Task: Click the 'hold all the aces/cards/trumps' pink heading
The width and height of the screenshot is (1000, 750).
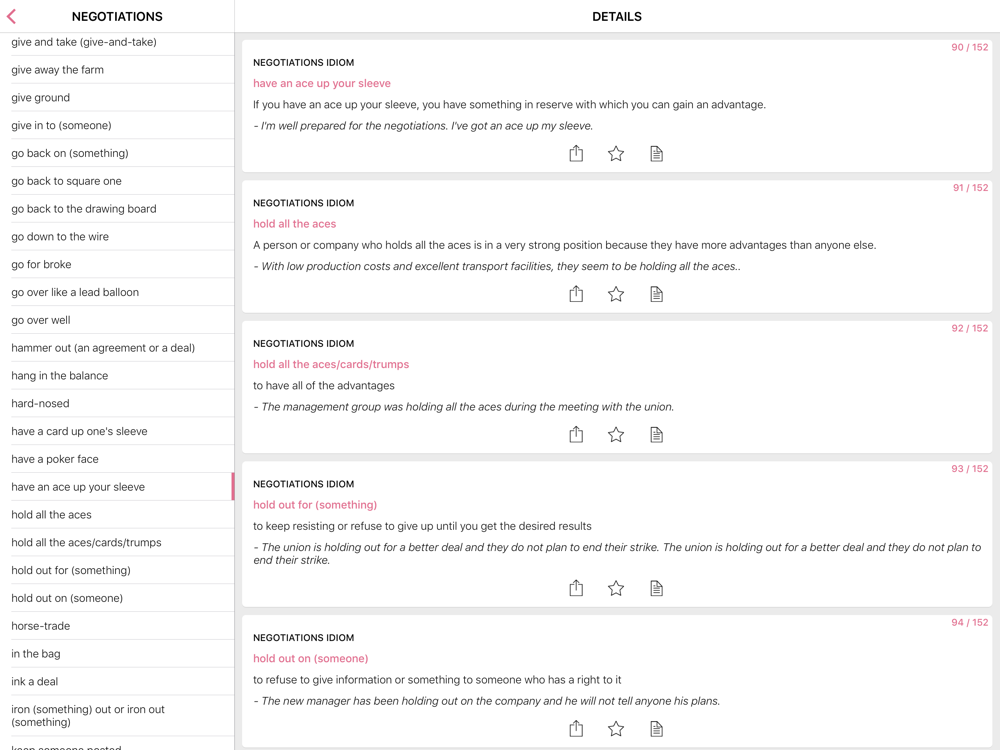Action: (x=330, y=364)
